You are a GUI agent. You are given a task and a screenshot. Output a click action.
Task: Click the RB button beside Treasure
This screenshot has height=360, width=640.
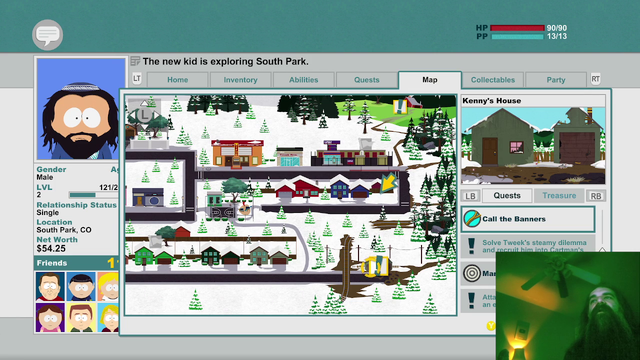tap(596, 196)
